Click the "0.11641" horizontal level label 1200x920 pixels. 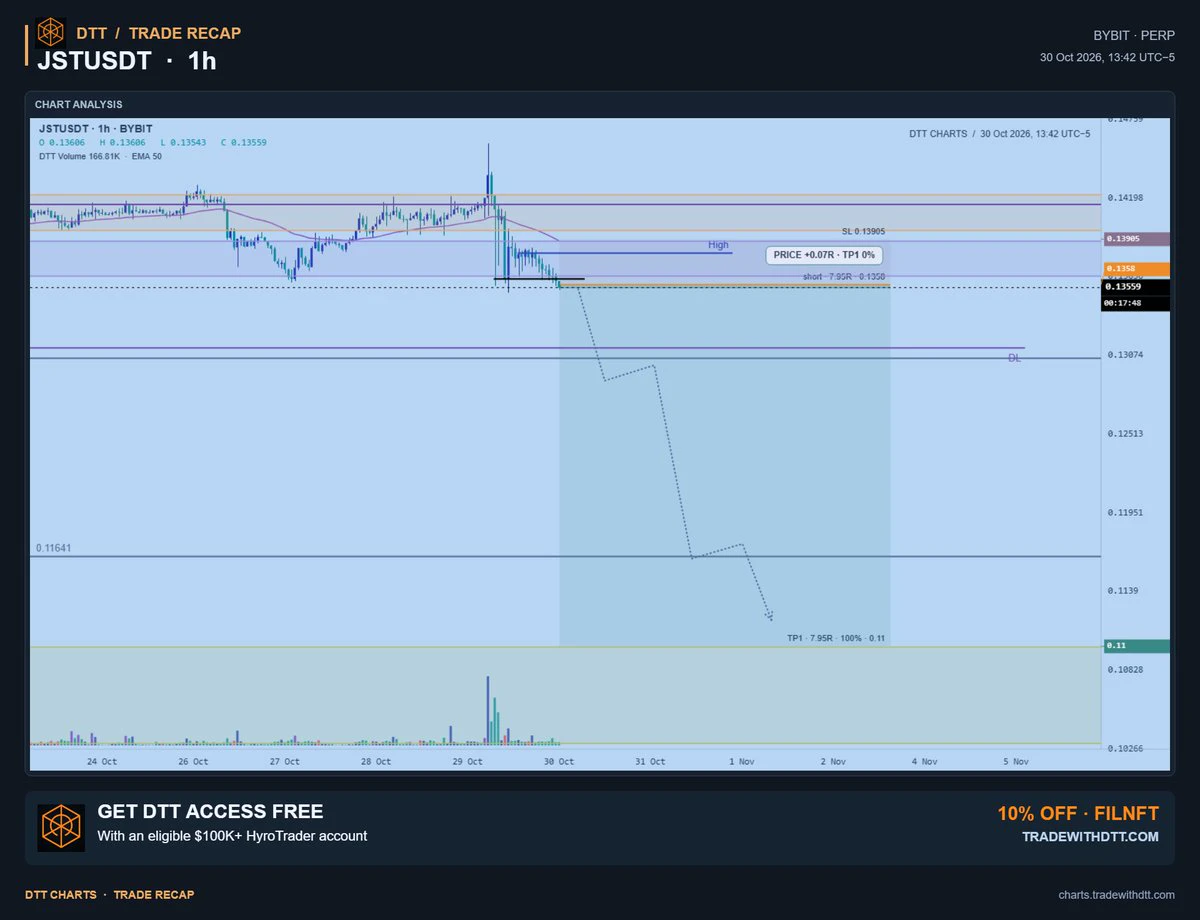click(53, 548)
